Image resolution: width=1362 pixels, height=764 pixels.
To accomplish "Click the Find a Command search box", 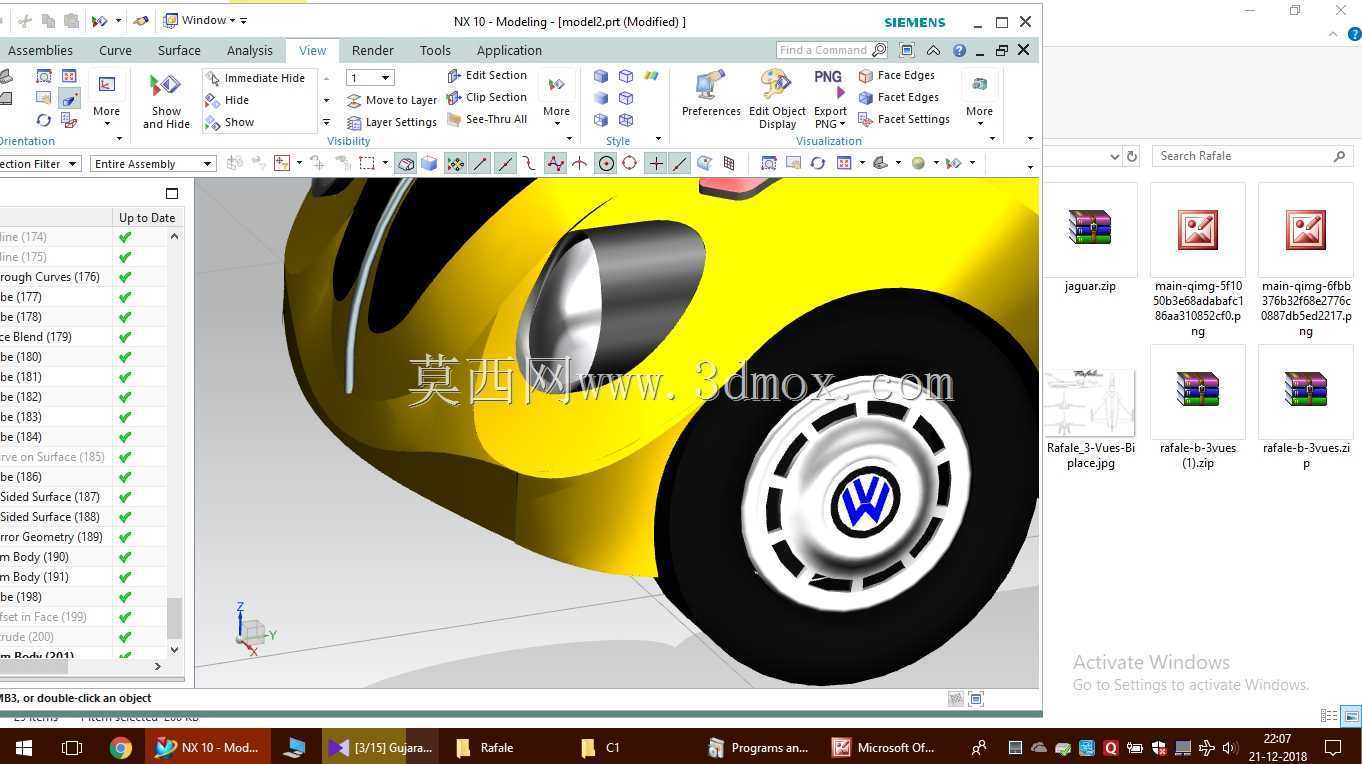I will click(x=831, y=50).
